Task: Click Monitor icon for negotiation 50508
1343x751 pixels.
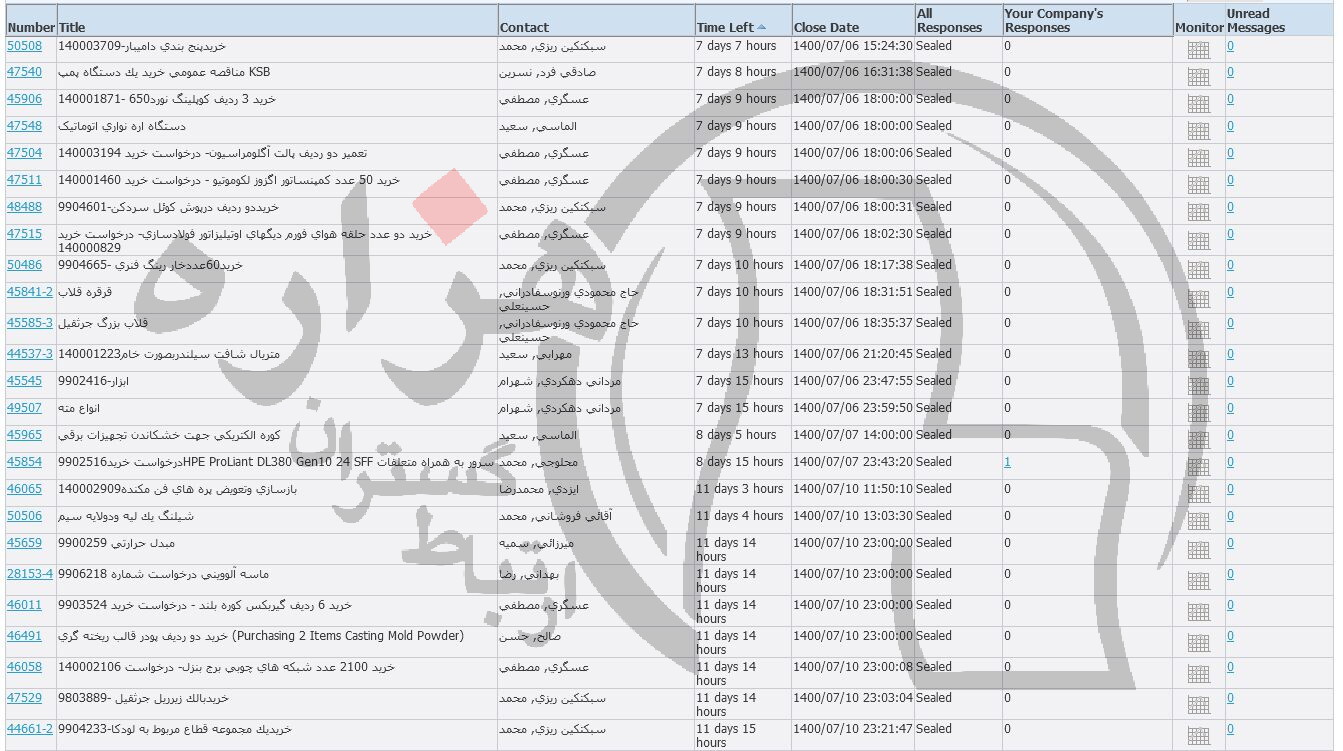Action: click(1198, 49)
